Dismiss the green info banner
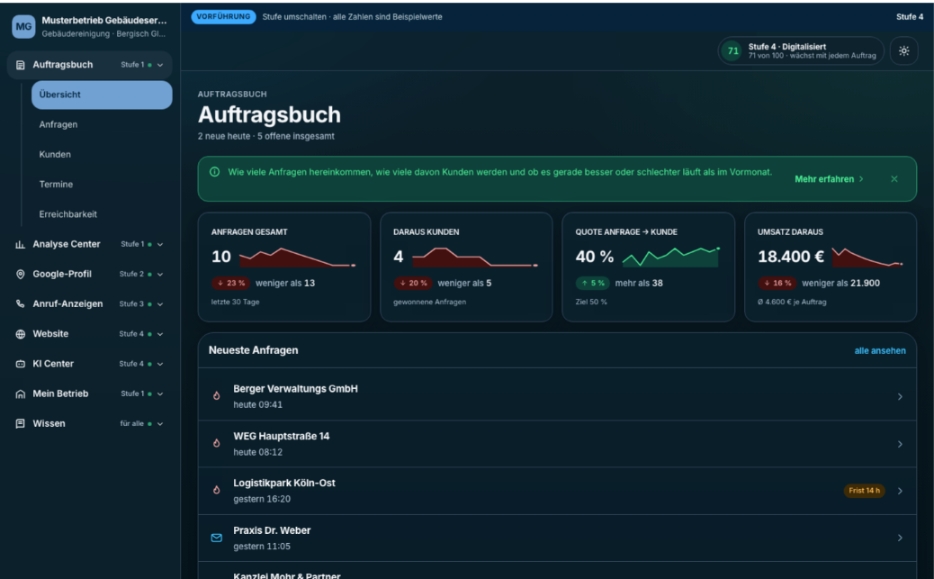The height and width of the screenshot is (579, 934). click(x=894, y=179)
